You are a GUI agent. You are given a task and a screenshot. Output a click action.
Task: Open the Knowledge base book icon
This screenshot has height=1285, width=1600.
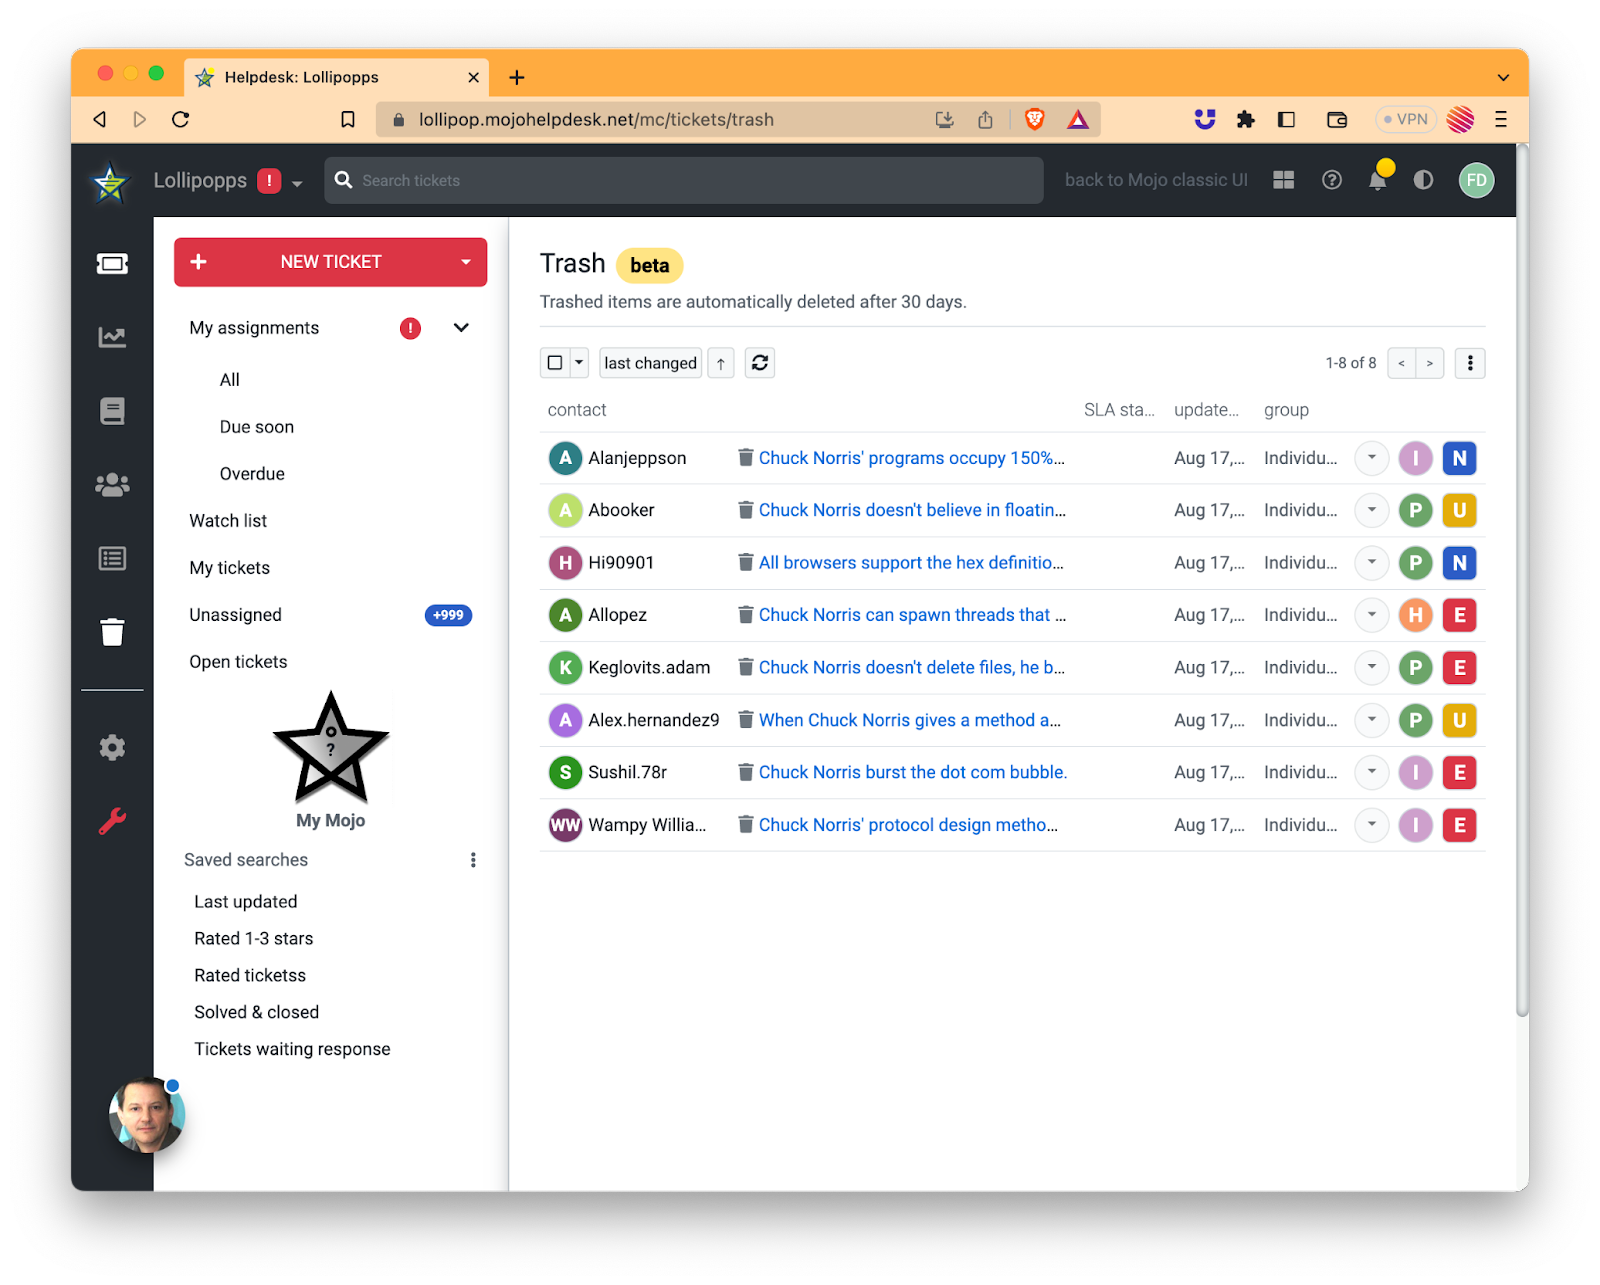point(112,411)
